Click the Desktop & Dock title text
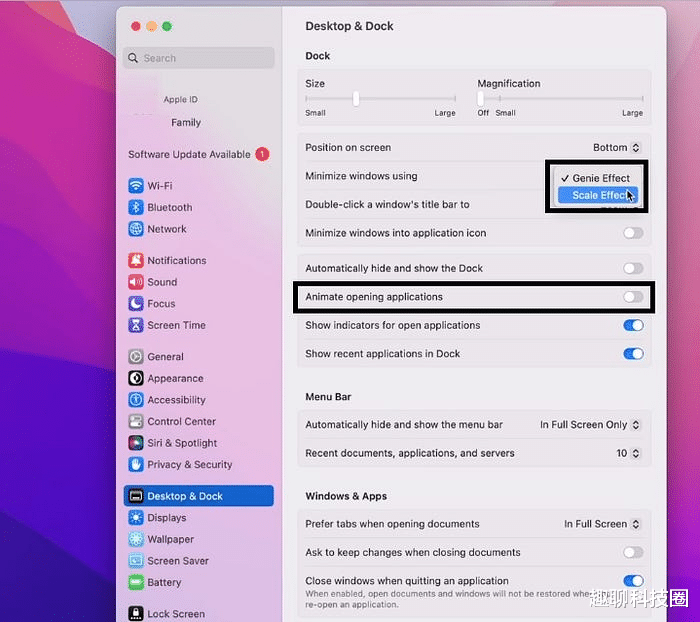The image size is (700, 622). 349,26
